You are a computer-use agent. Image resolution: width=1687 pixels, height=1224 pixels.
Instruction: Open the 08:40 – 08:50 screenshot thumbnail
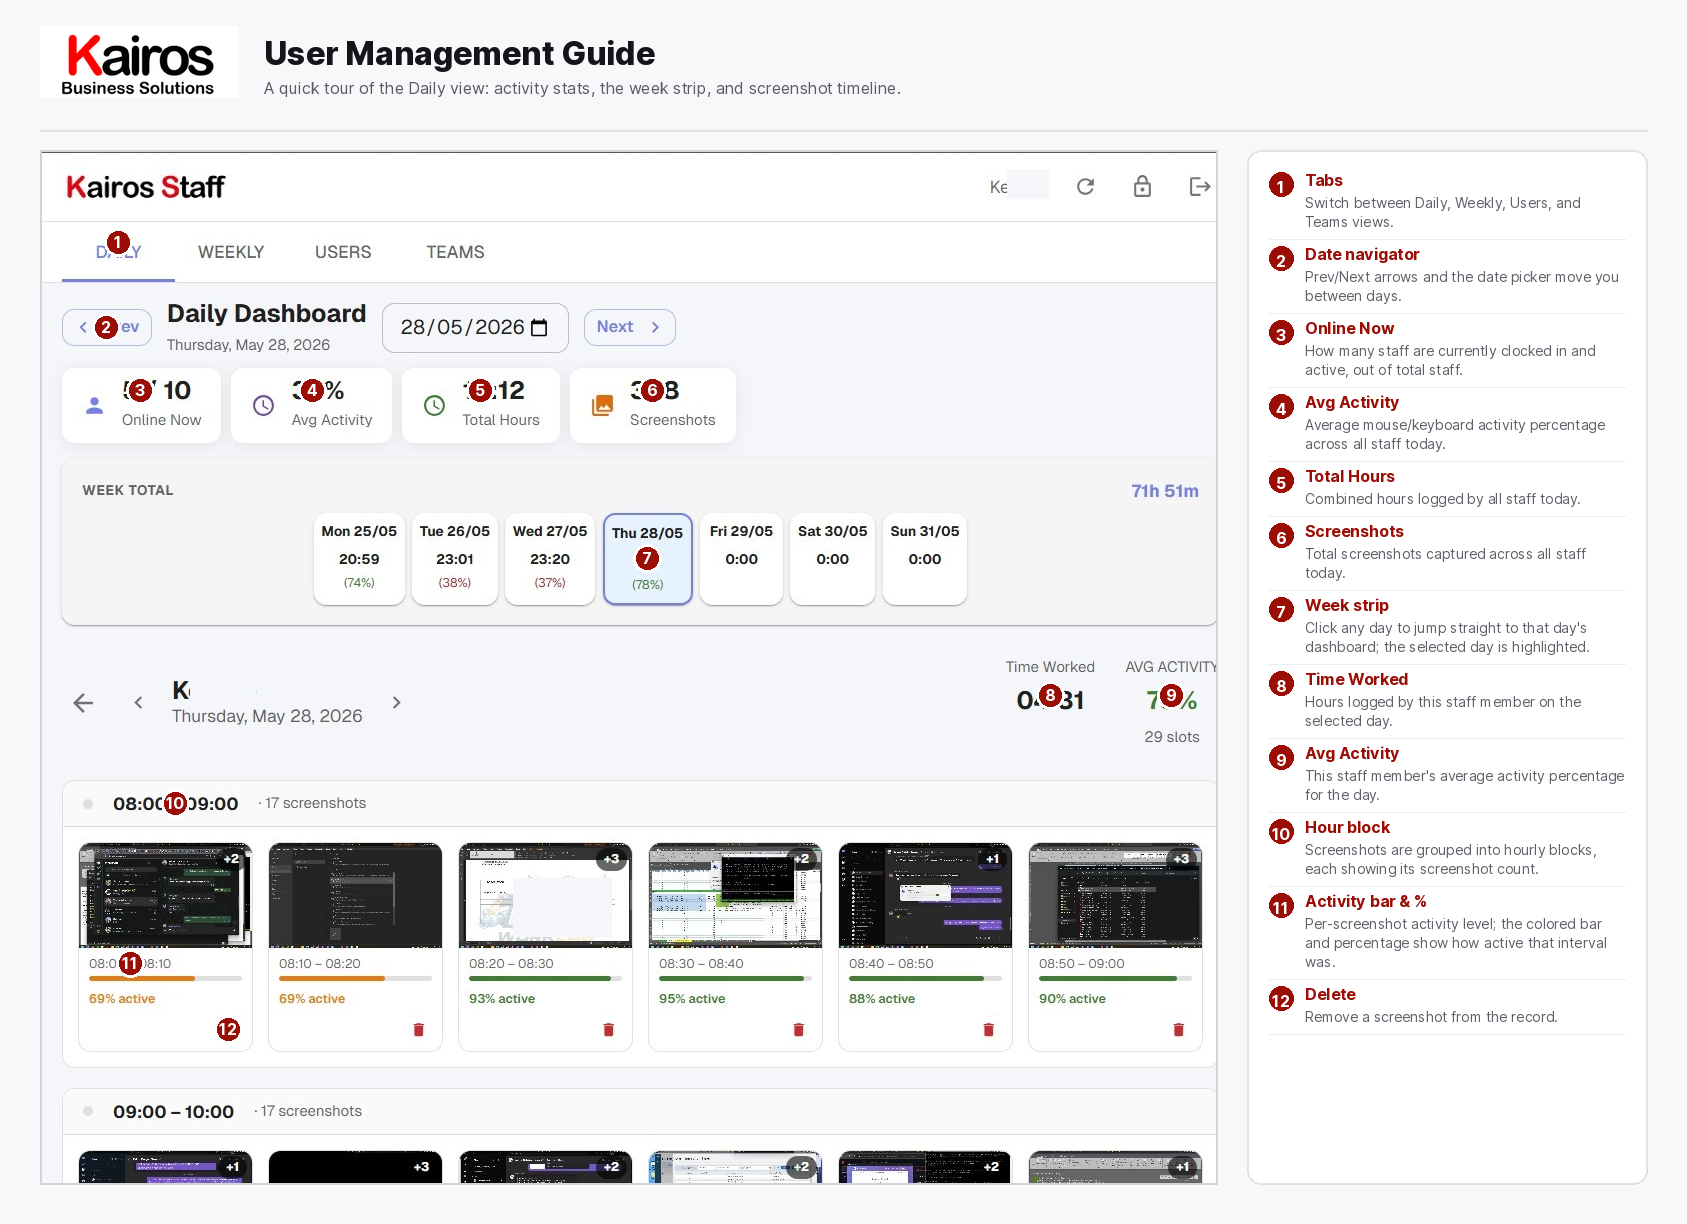pyautogui.click(x=925, y=895)
